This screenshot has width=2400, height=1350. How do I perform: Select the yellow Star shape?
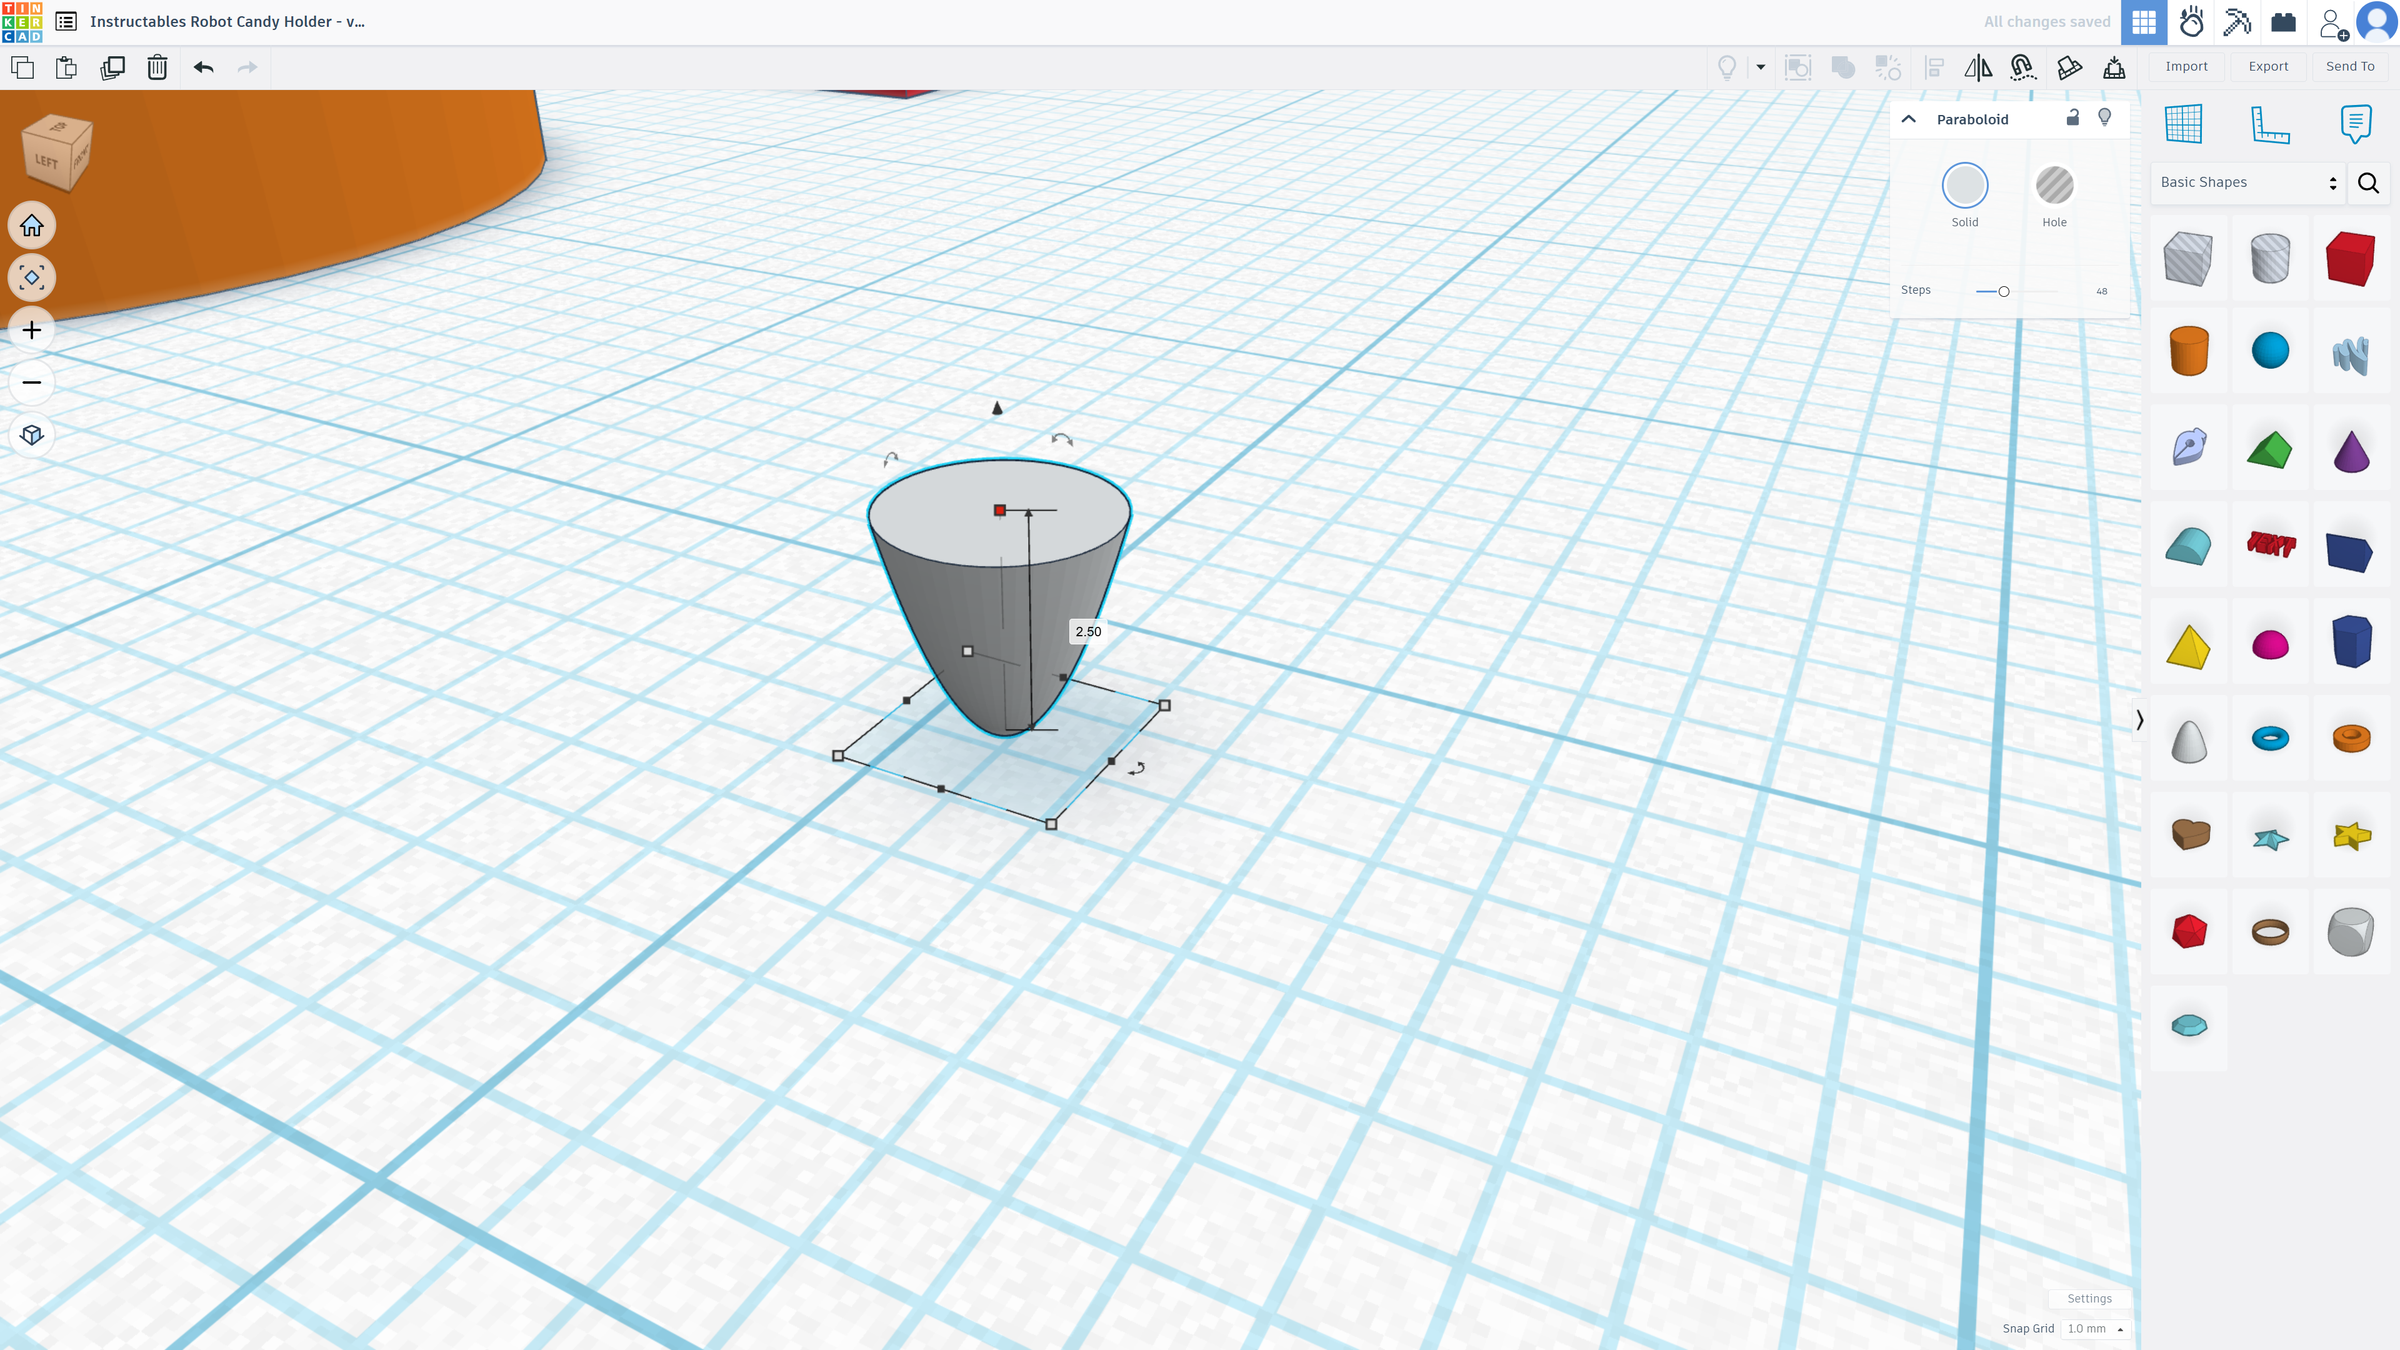coord(2351,835)
